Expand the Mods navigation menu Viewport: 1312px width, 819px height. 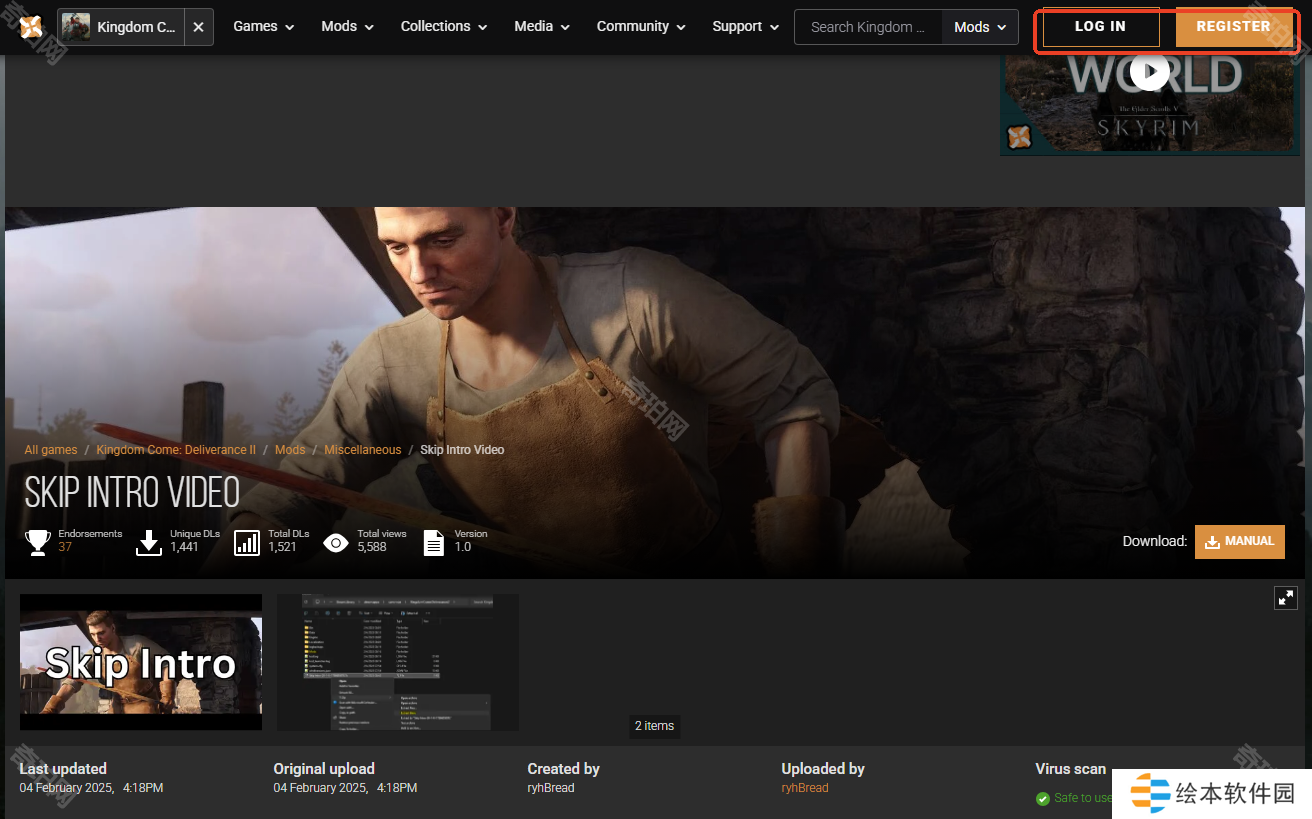coord(347,27)
